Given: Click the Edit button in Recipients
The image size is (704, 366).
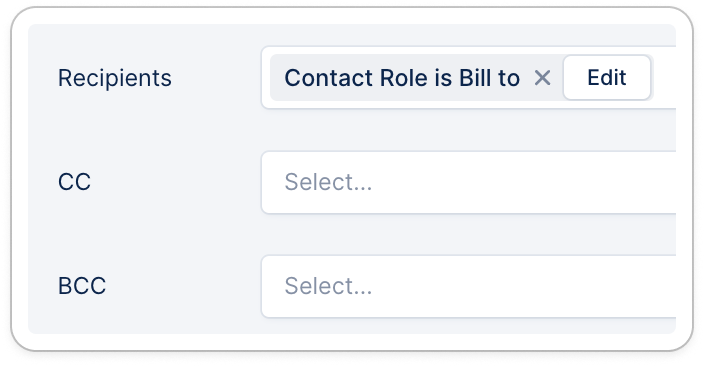Looking at the screenshot, I should pos(607,78).
